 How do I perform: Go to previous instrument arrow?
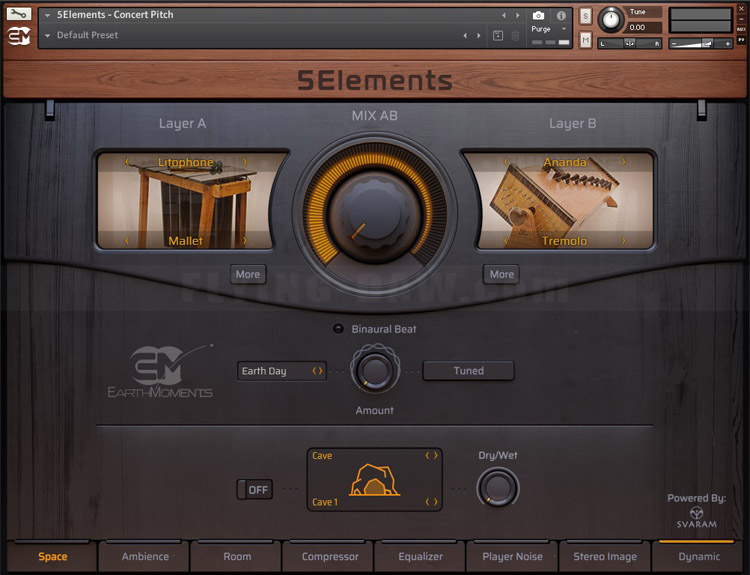pos(504,15)
